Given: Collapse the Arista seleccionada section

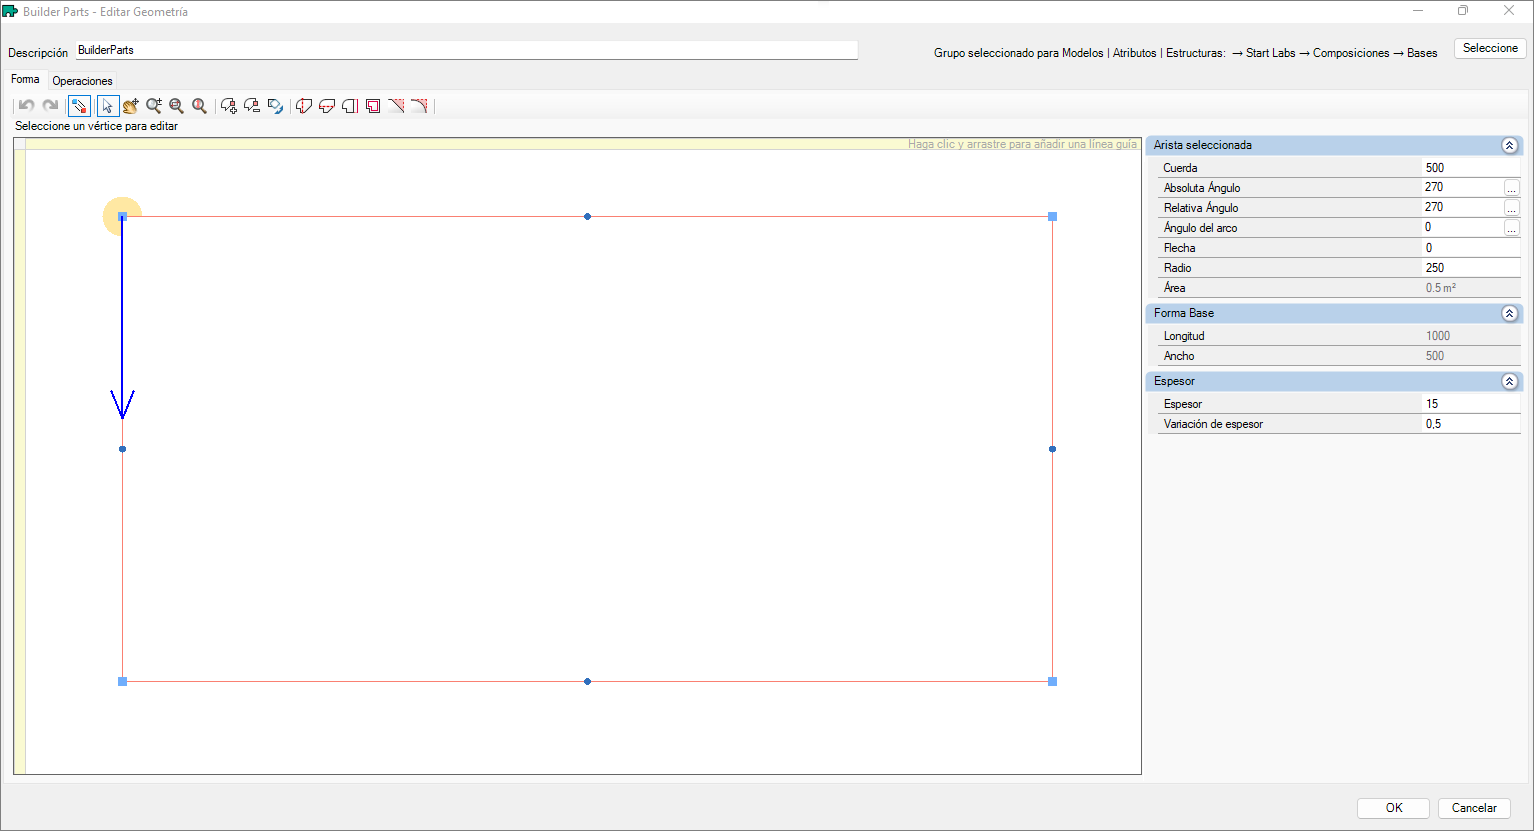Looking at the screenshot, I should pos(1510,146).
